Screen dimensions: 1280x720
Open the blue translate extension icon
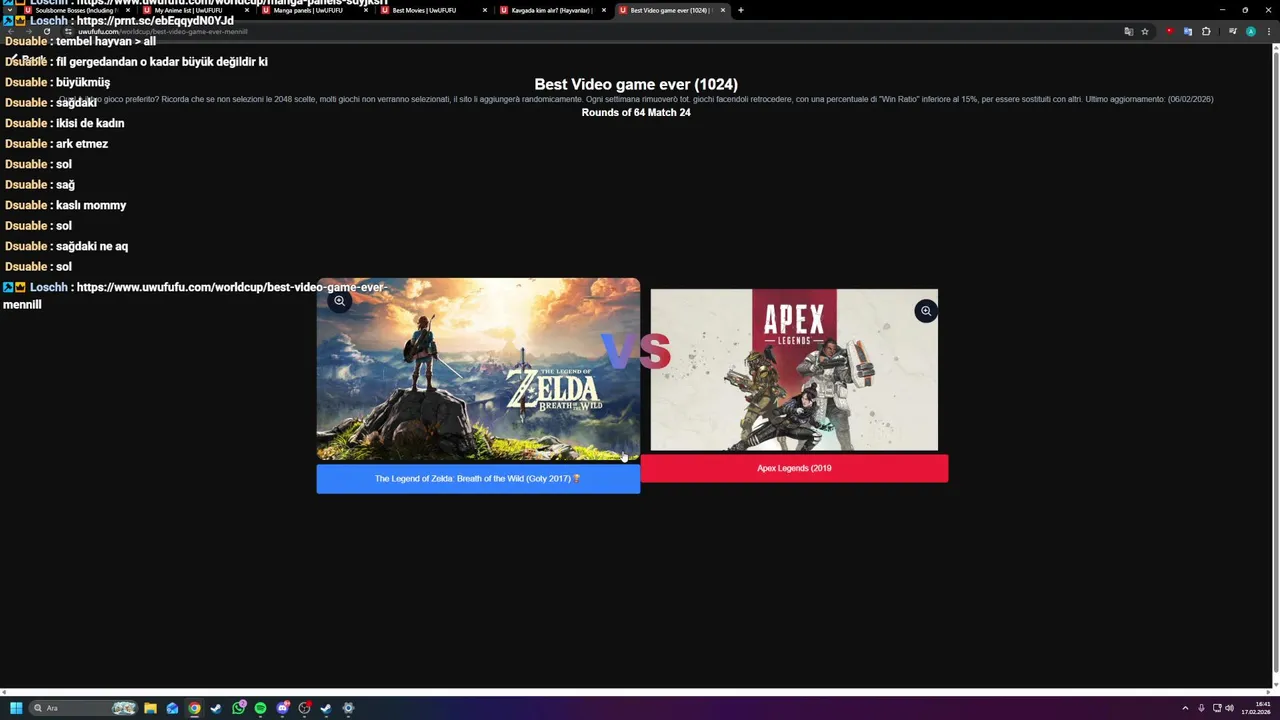pyautogui.click(x=1188, y=31)
